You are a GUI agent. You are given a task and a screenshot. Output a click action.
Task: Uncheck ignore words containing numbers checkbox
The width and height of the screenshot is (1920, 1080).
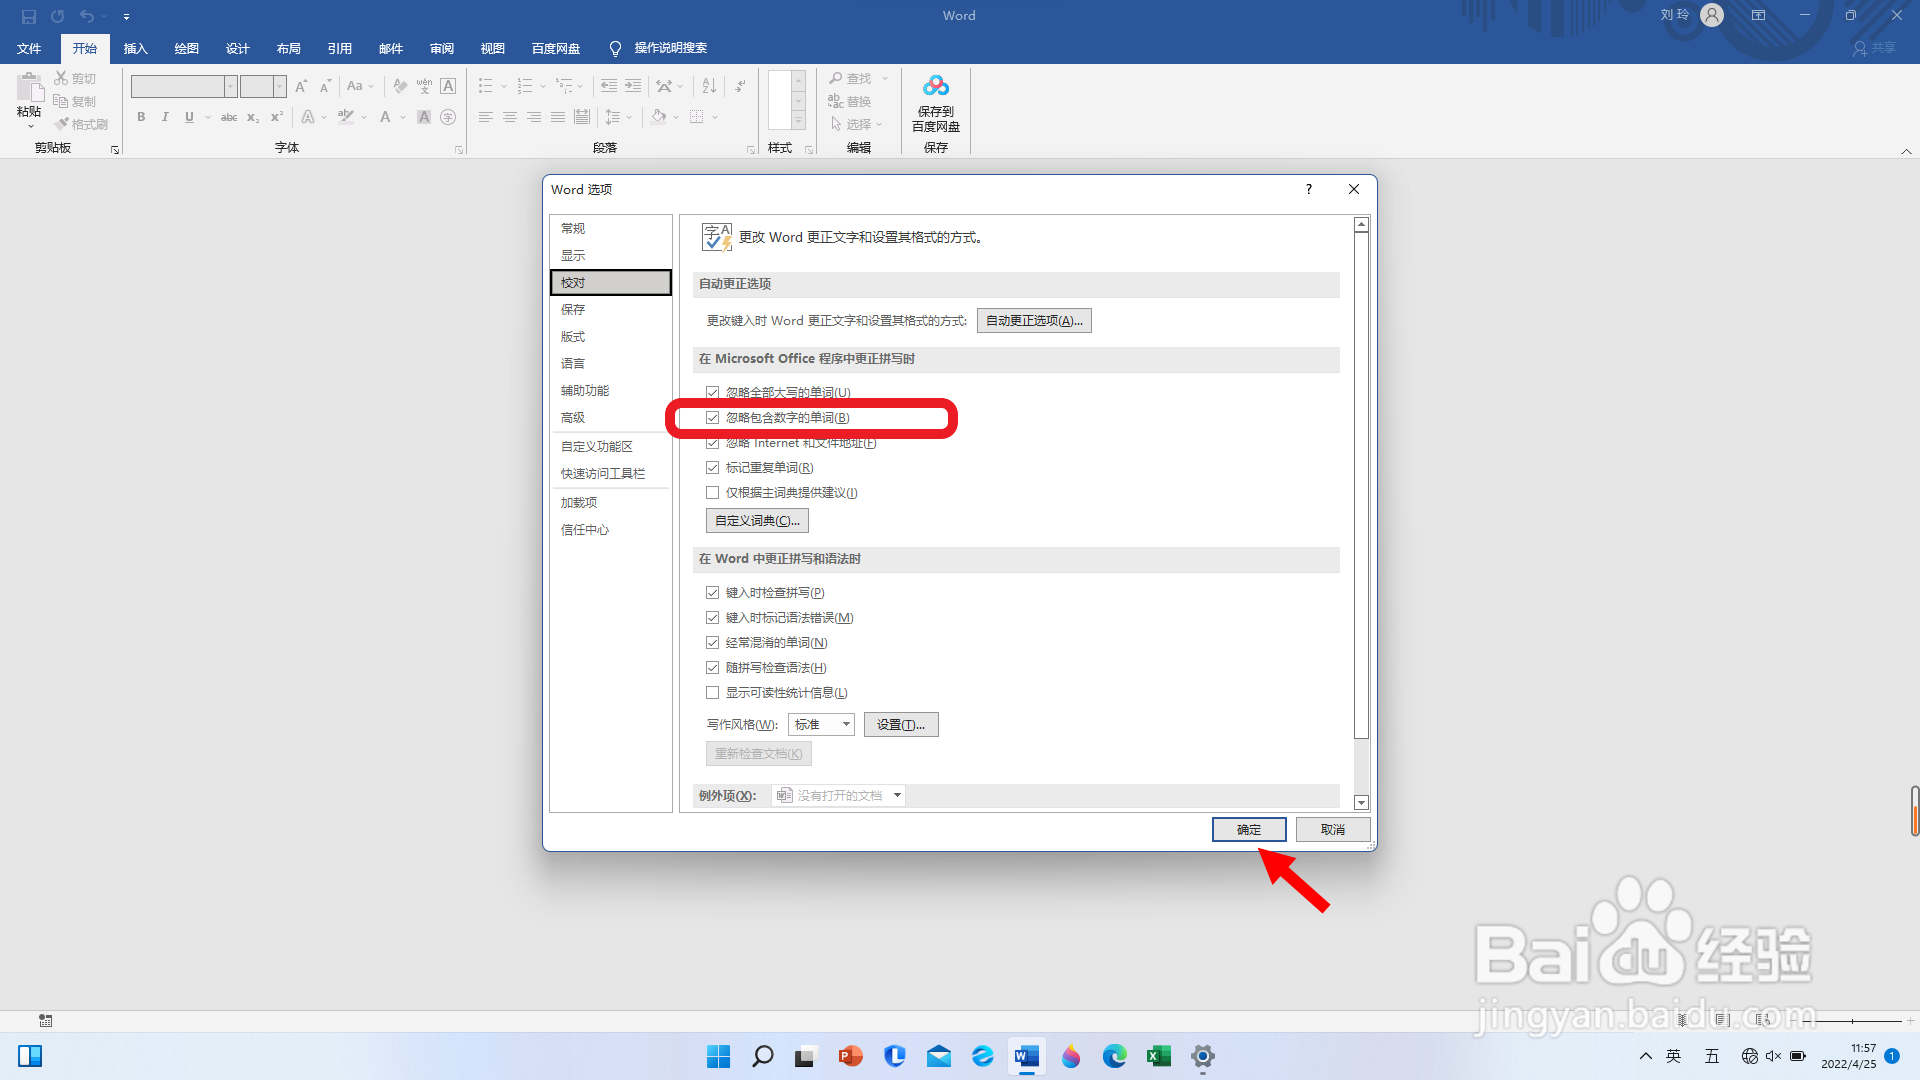pyautogui.click(x=713, y=418)
